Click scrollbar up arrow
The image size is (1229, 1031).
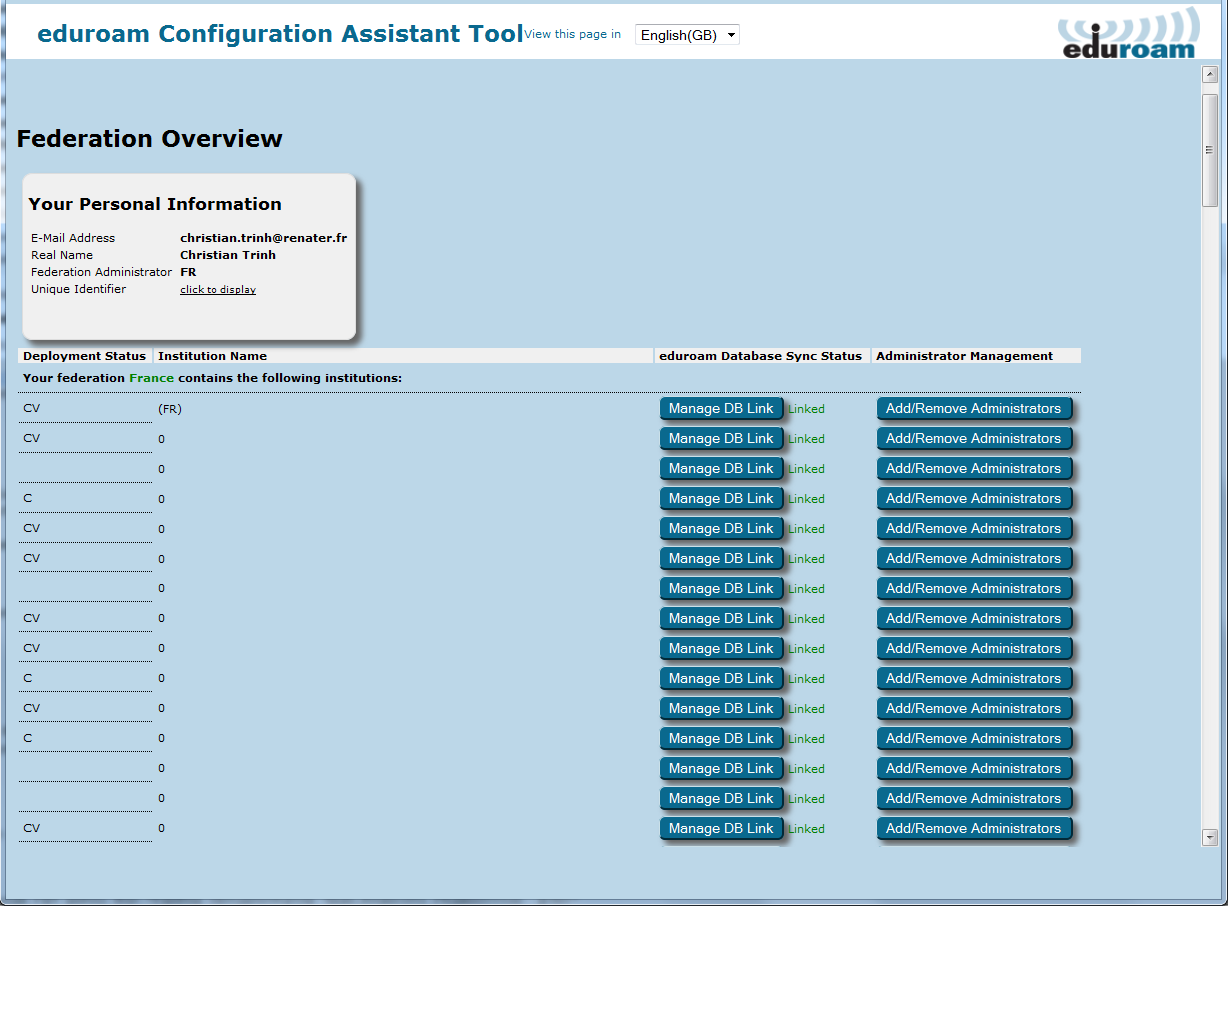pyautogui.click(x=1210, y=75)
